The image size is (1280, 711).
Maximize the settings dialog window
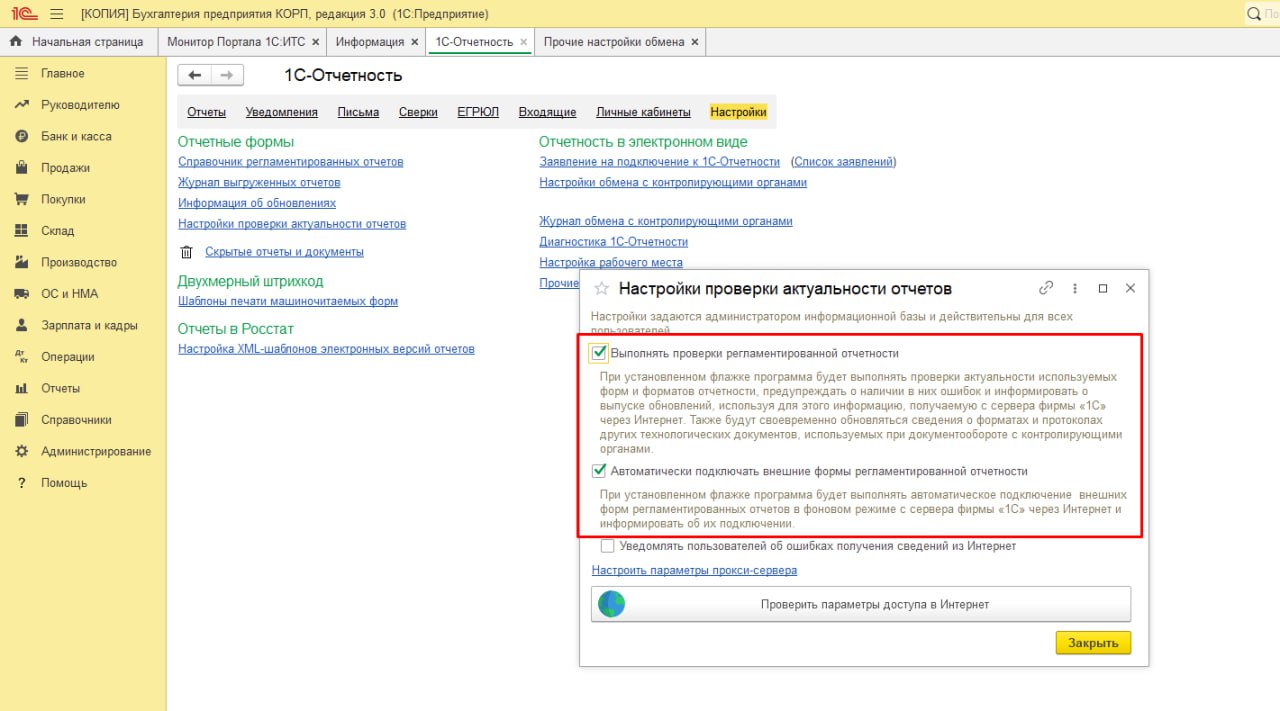(1103, 288)
